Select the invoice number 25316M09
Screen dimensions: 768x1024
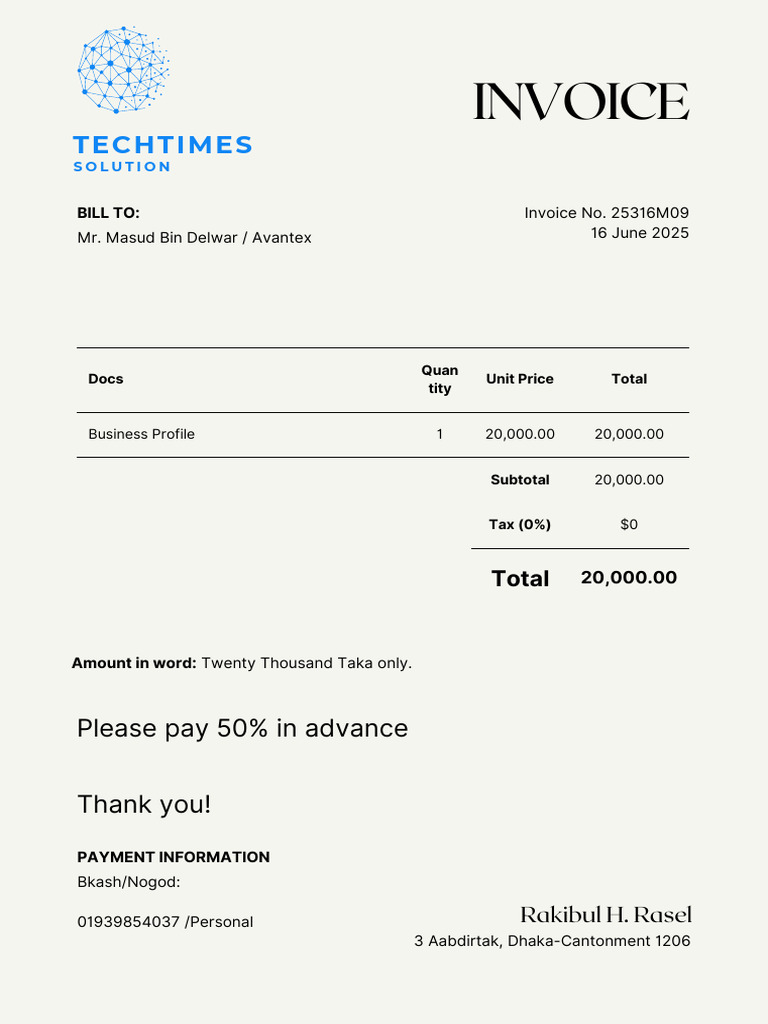click(x=649, y=213)
